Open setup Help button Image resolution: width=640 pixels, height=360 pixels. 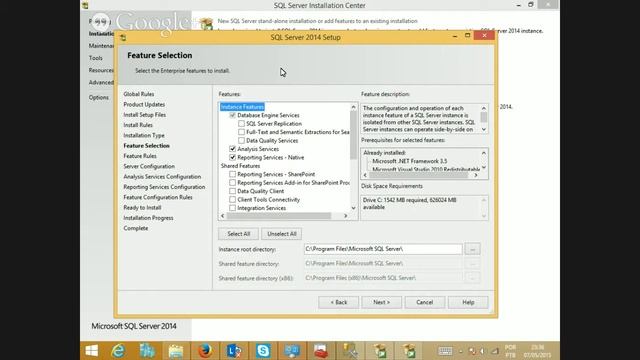468,302
